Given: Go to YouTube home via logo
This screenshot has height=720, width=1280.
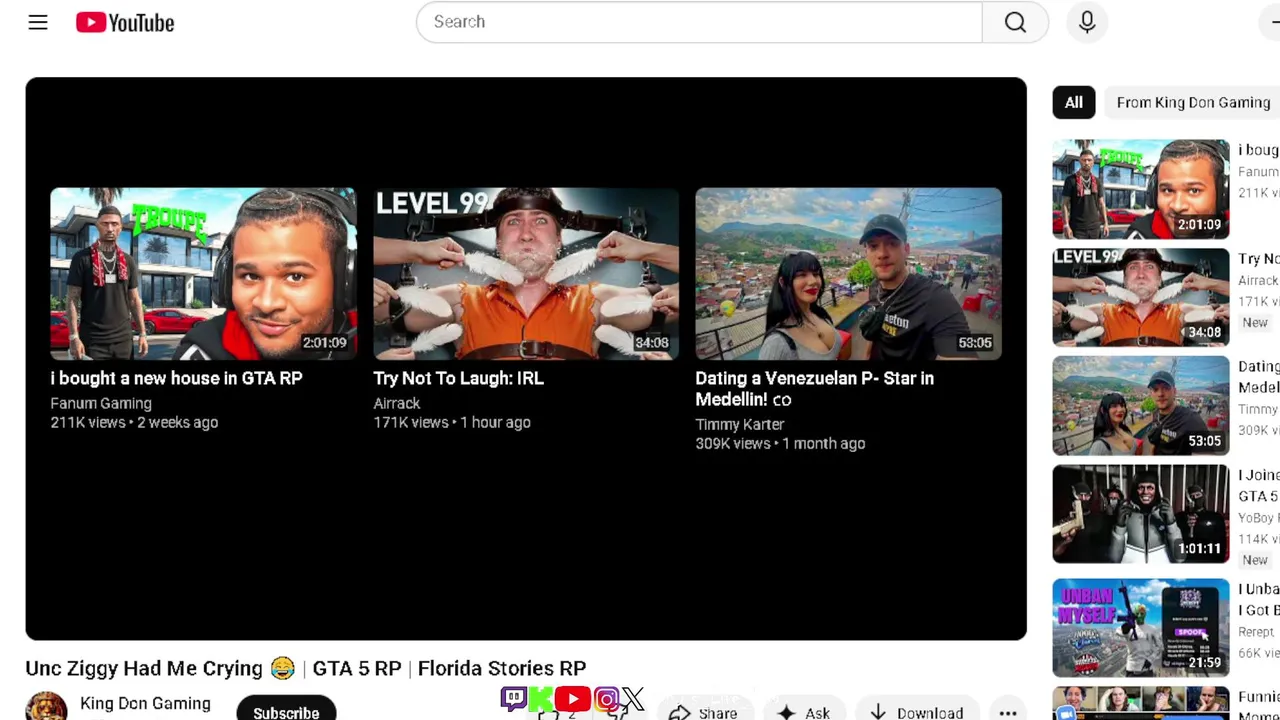Looking at the screenshot, I should tap(125, 22).
